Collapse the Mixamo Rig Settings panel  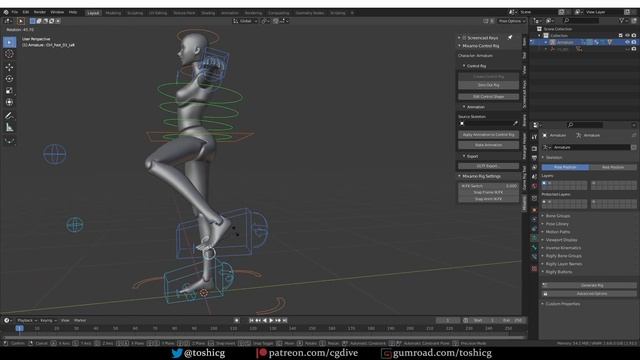pyautogui.click(x=460, y=176)
